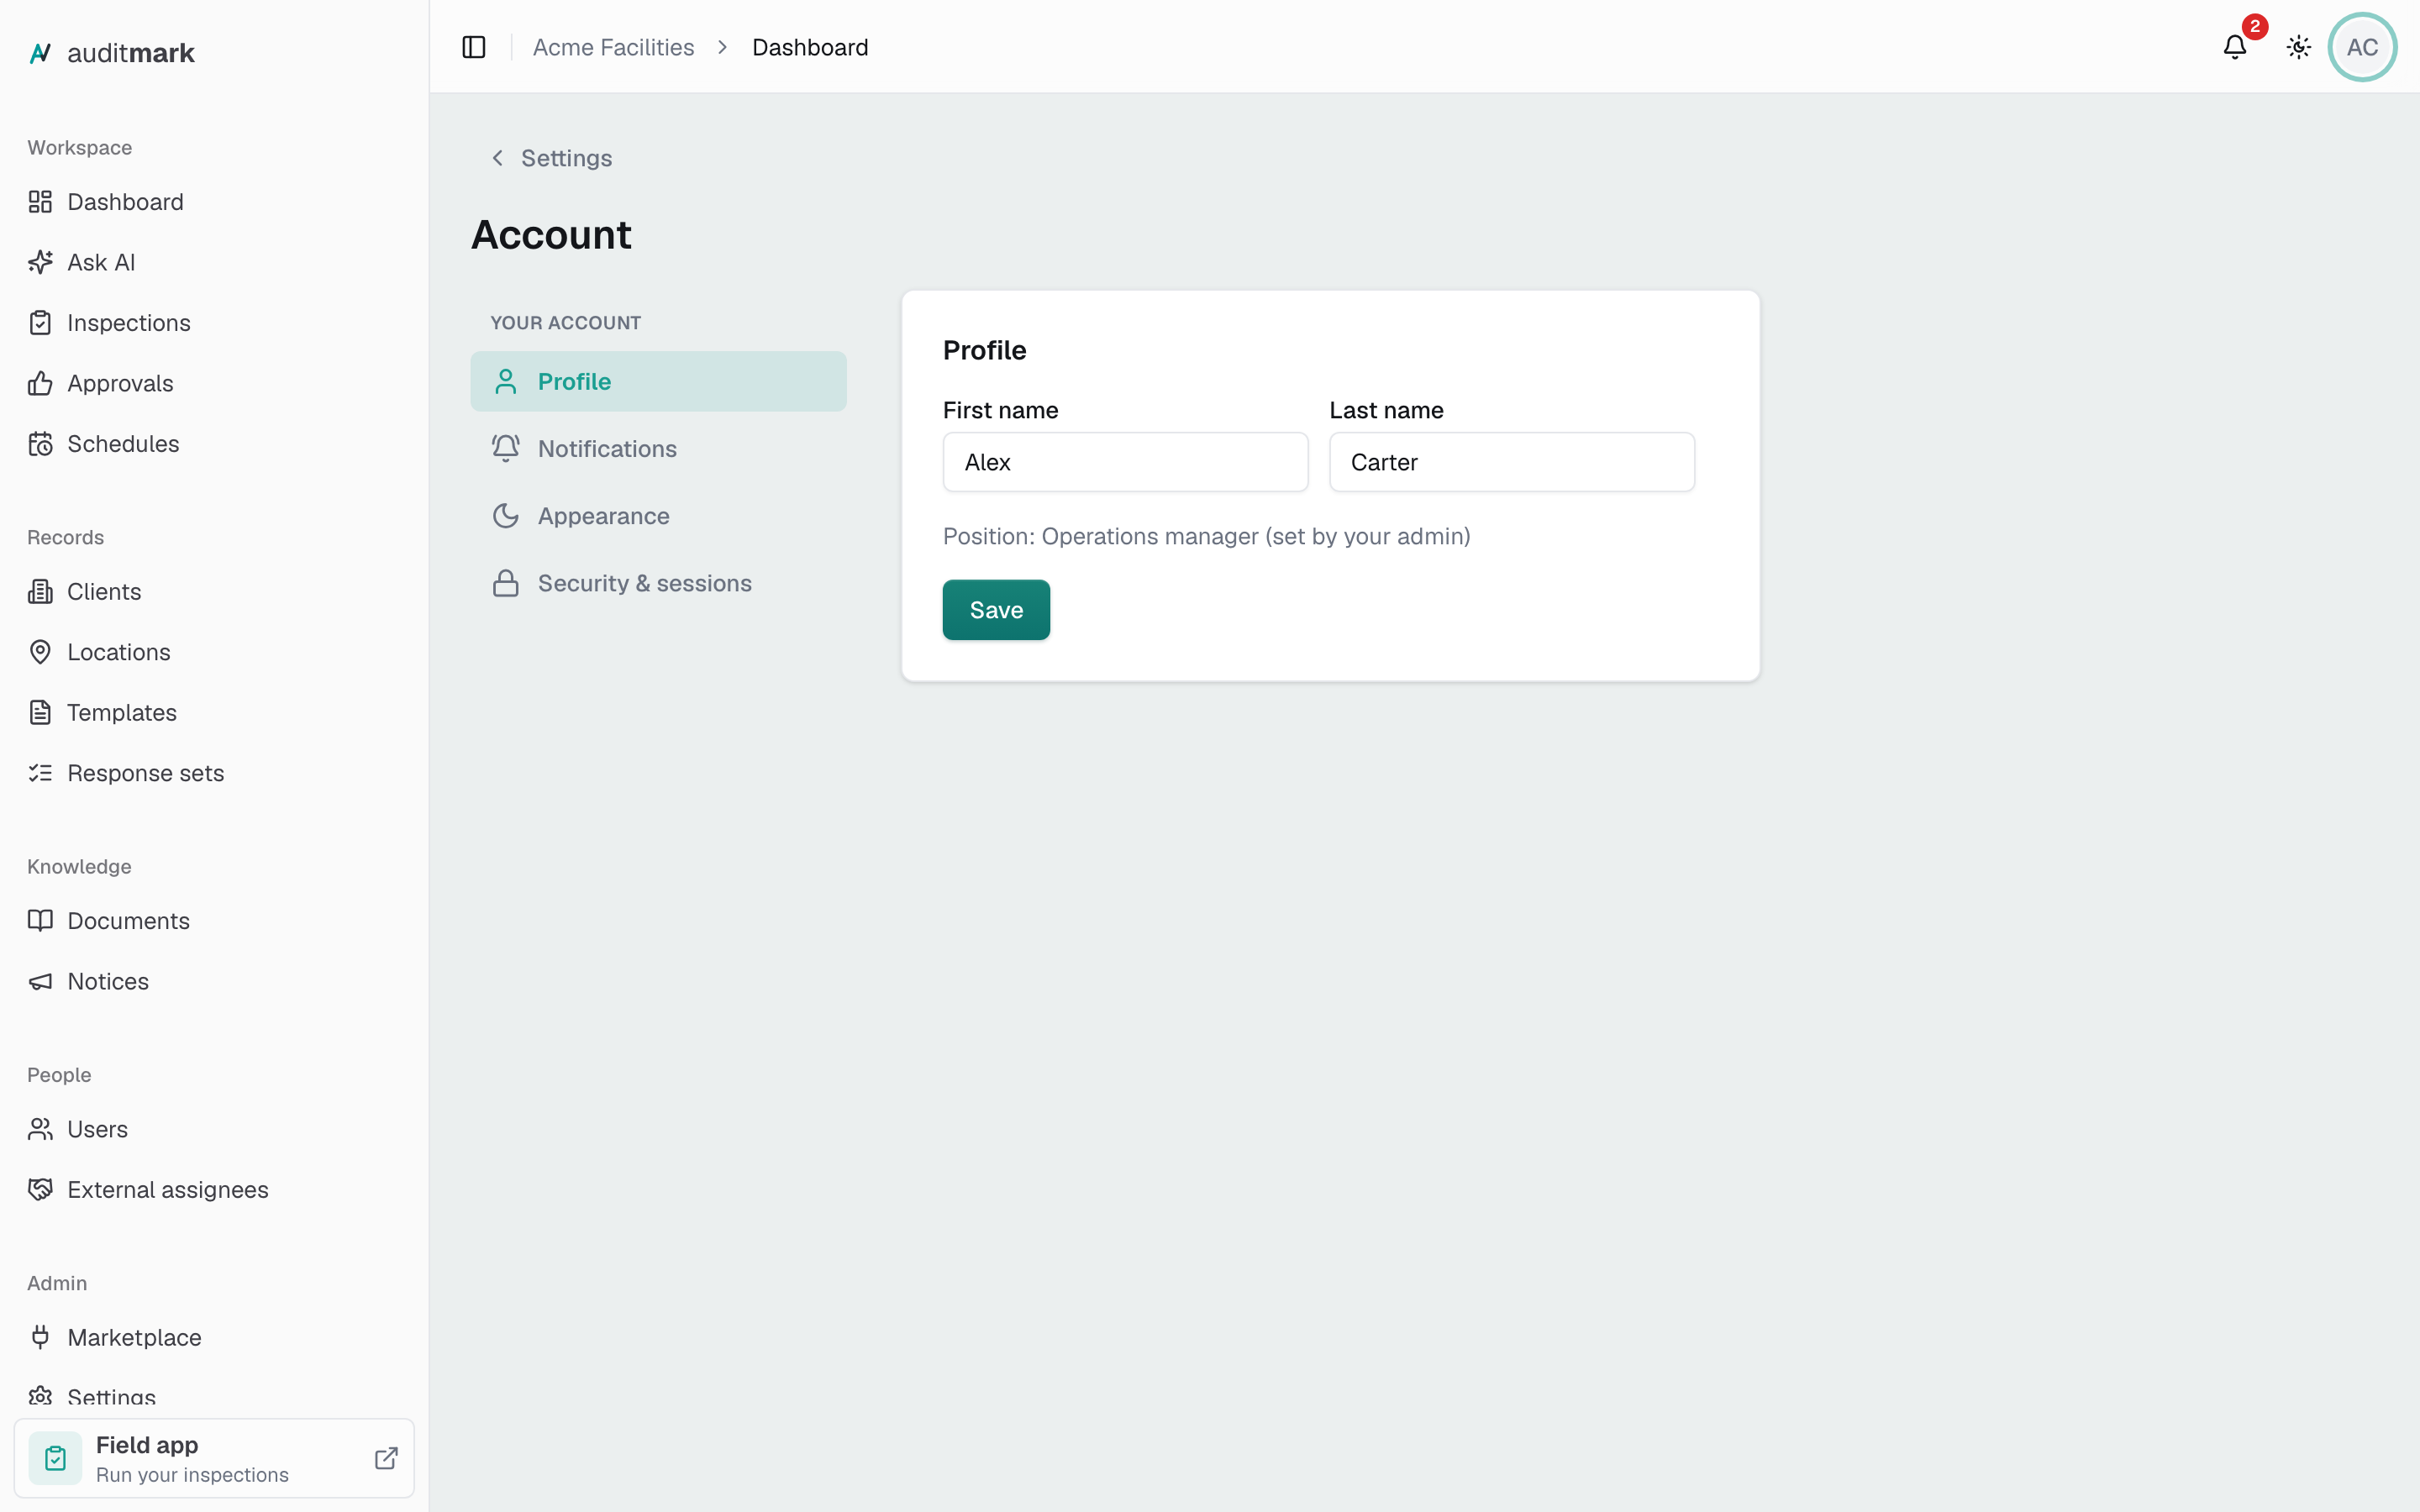Open Locations in the sidebar
The height and width of the screenshot is (1512, 2420).
point(214,652)
